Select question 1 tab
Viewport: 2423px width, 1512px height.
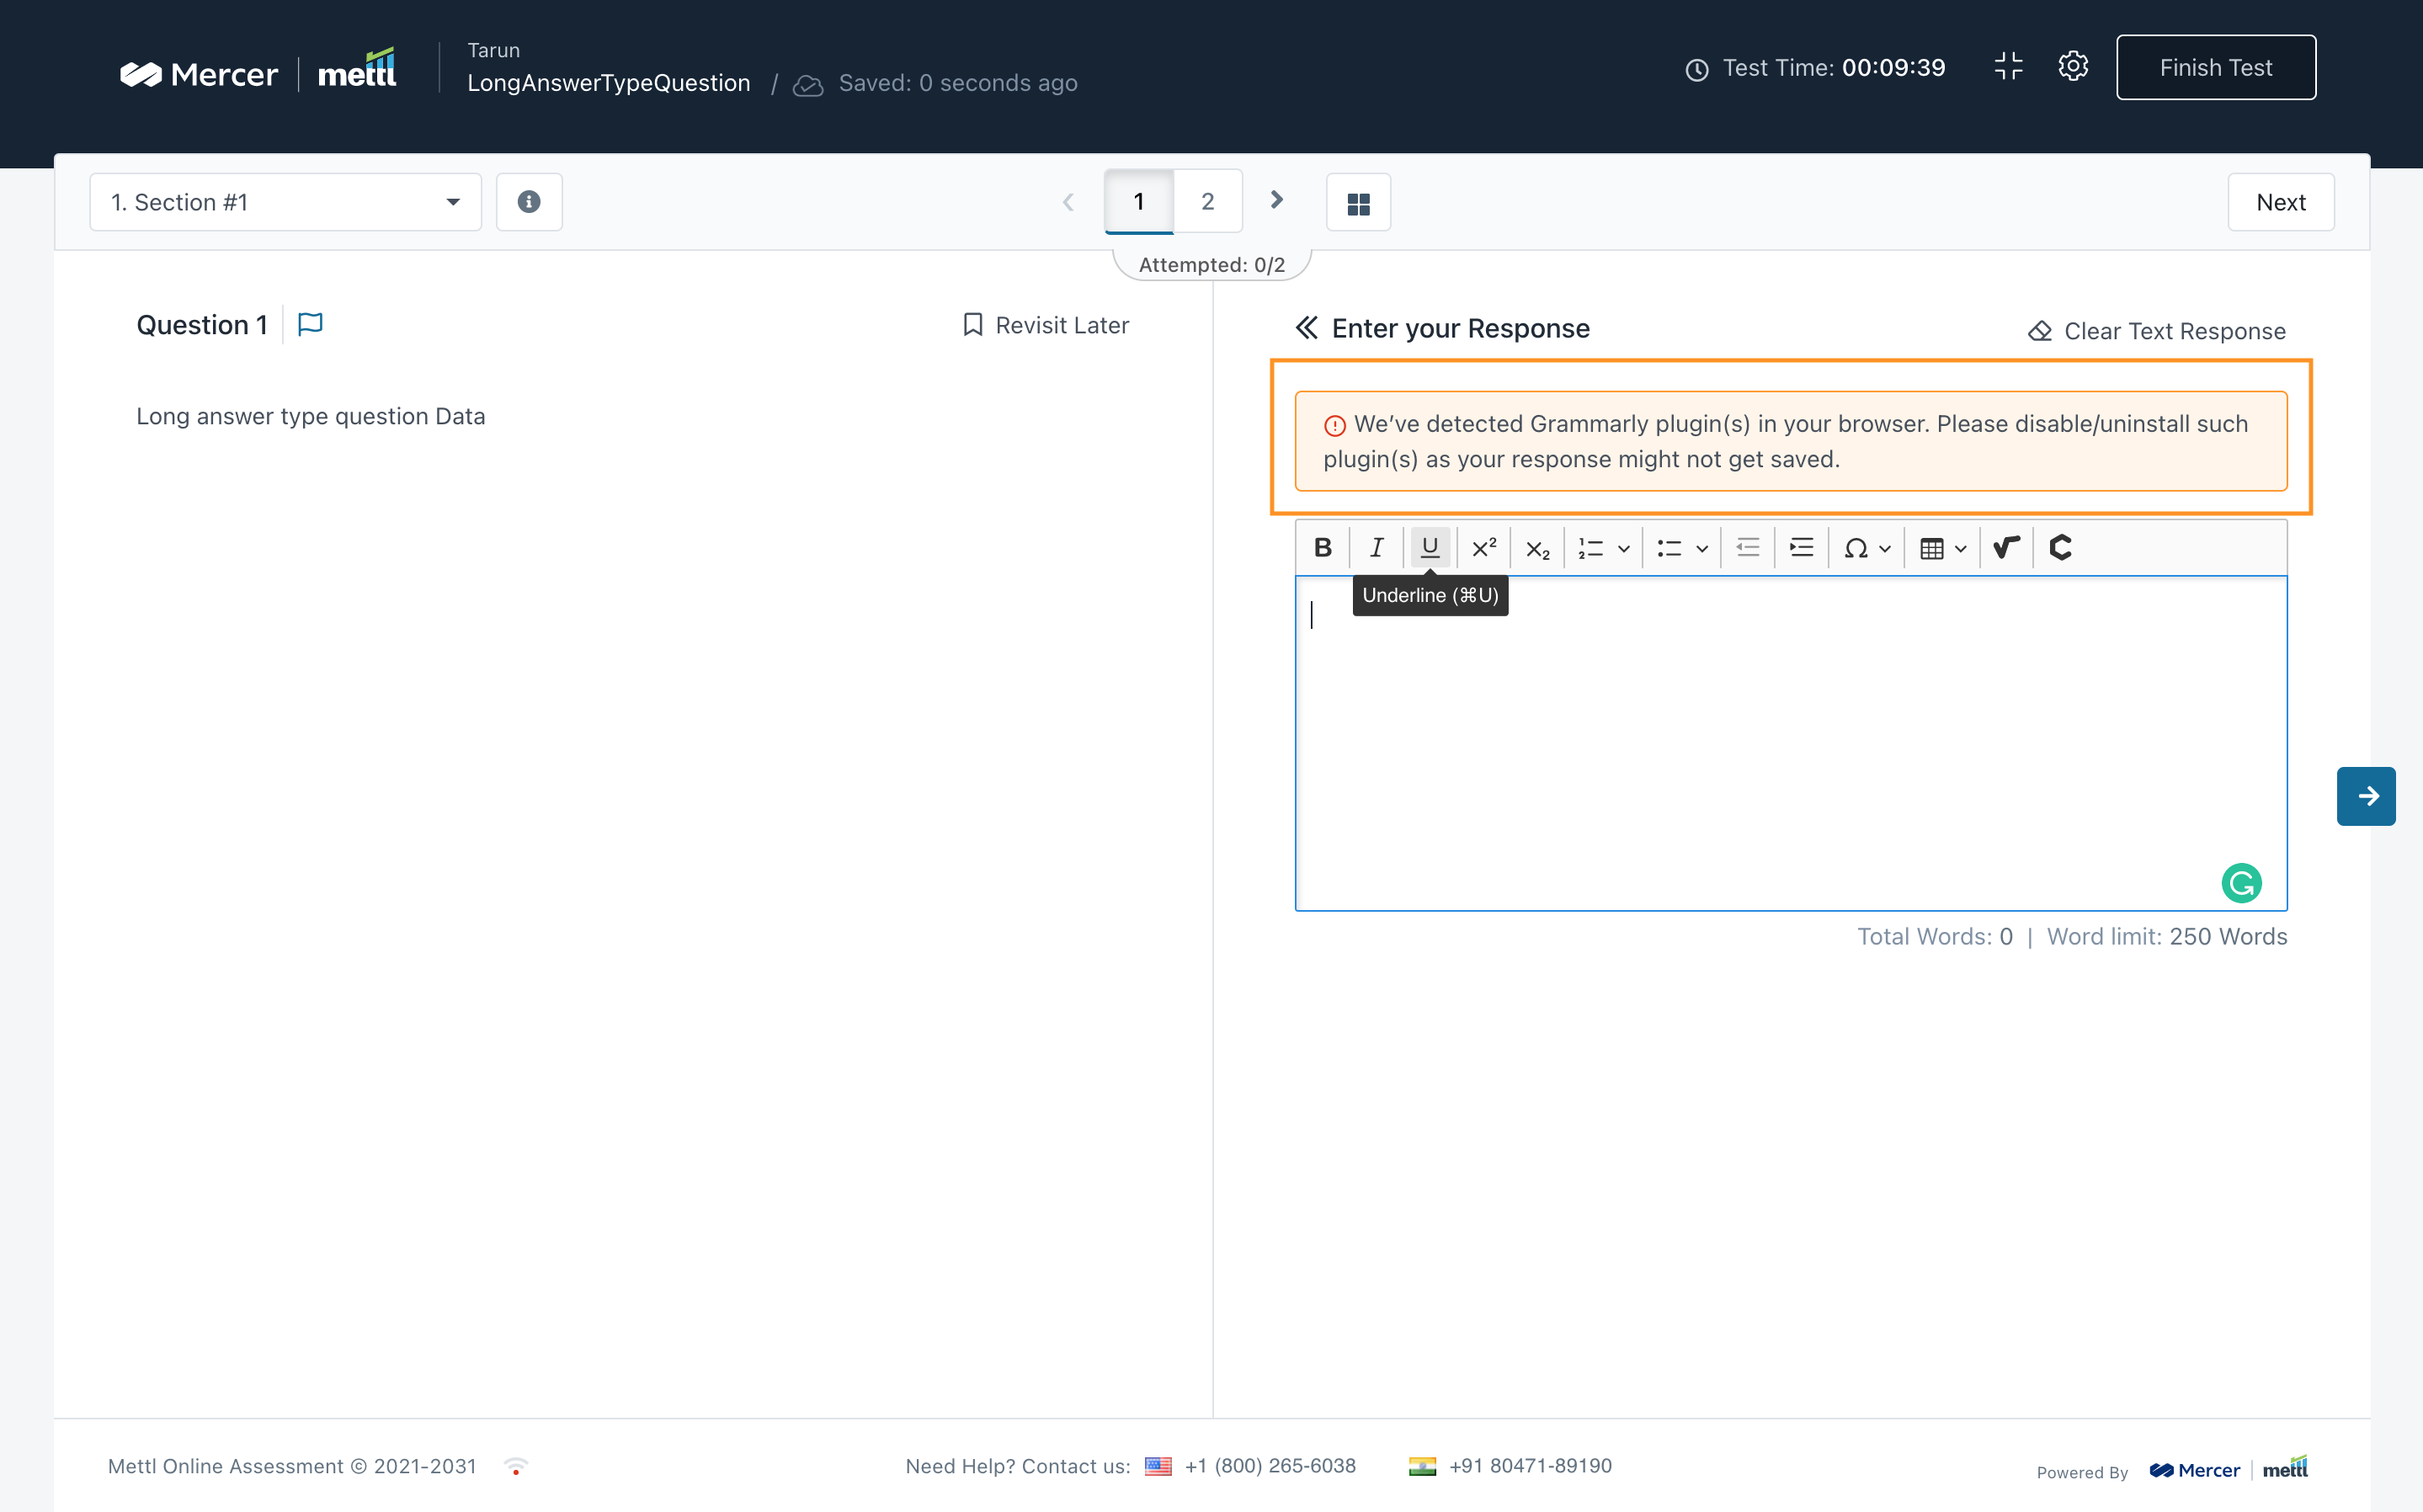(1138, 202)
